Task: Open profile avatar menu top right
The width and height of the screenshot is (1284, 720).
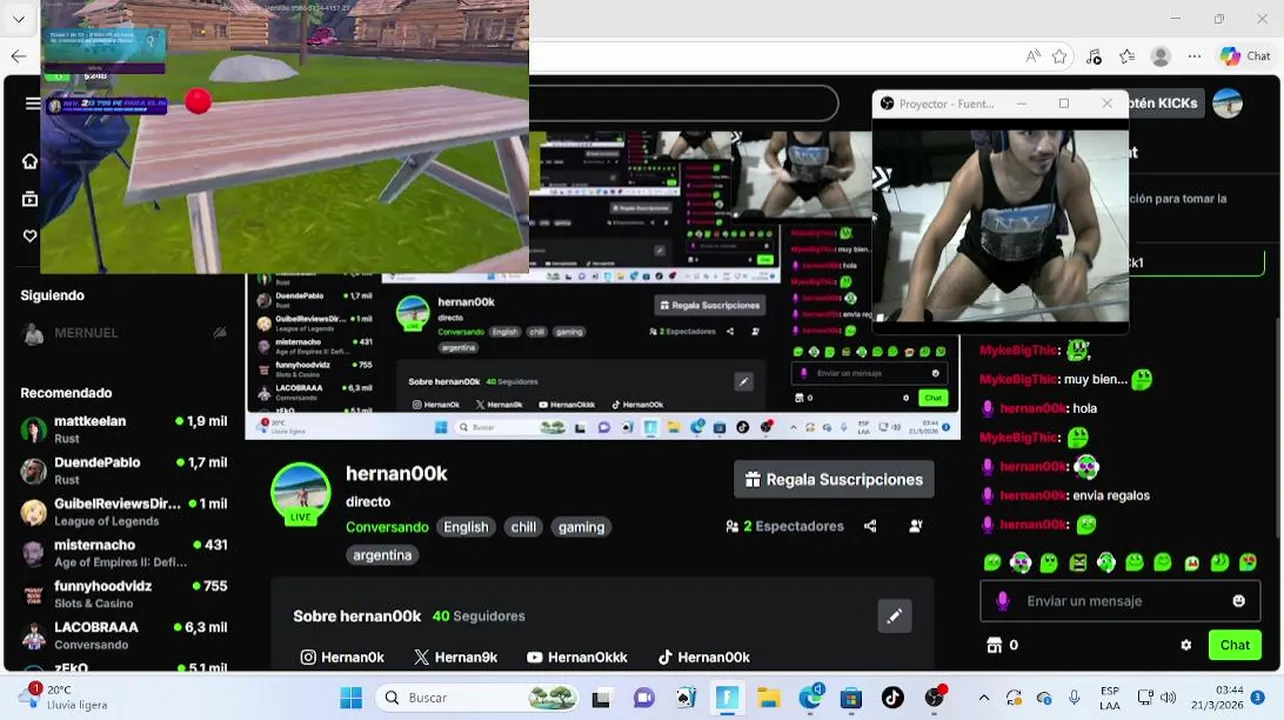Action: (x=1227, y=103)
